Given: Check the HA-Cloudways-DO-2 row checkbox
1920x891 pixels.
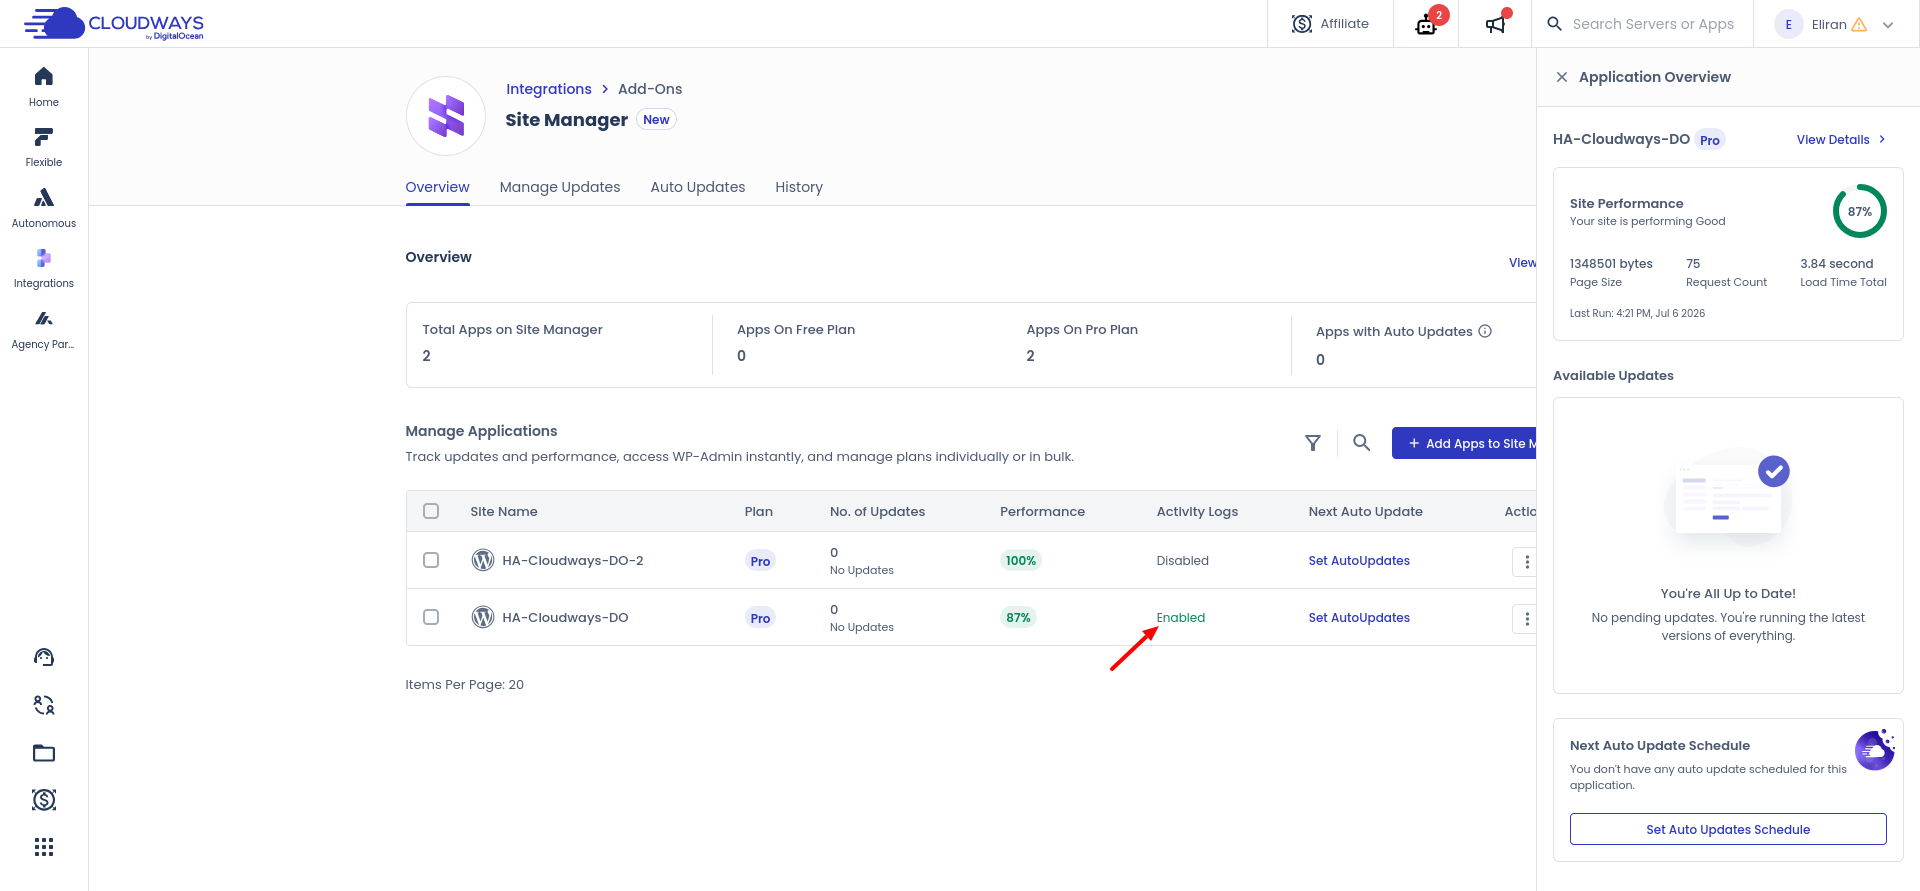Looking at the screenshot, I should (431, 560).
